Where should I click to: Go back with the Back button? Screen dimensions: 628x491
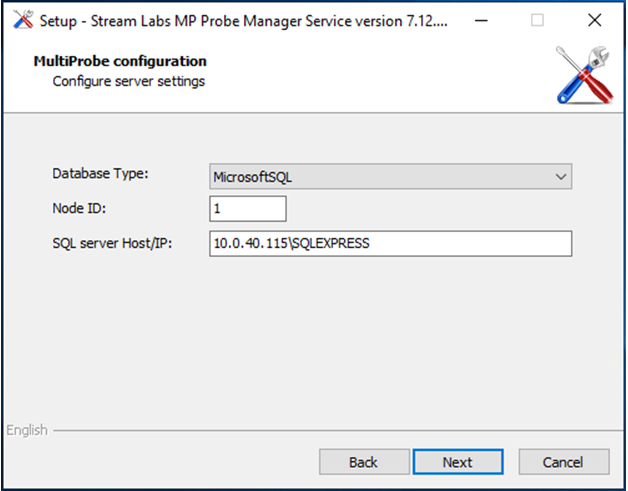pos(363,462)
